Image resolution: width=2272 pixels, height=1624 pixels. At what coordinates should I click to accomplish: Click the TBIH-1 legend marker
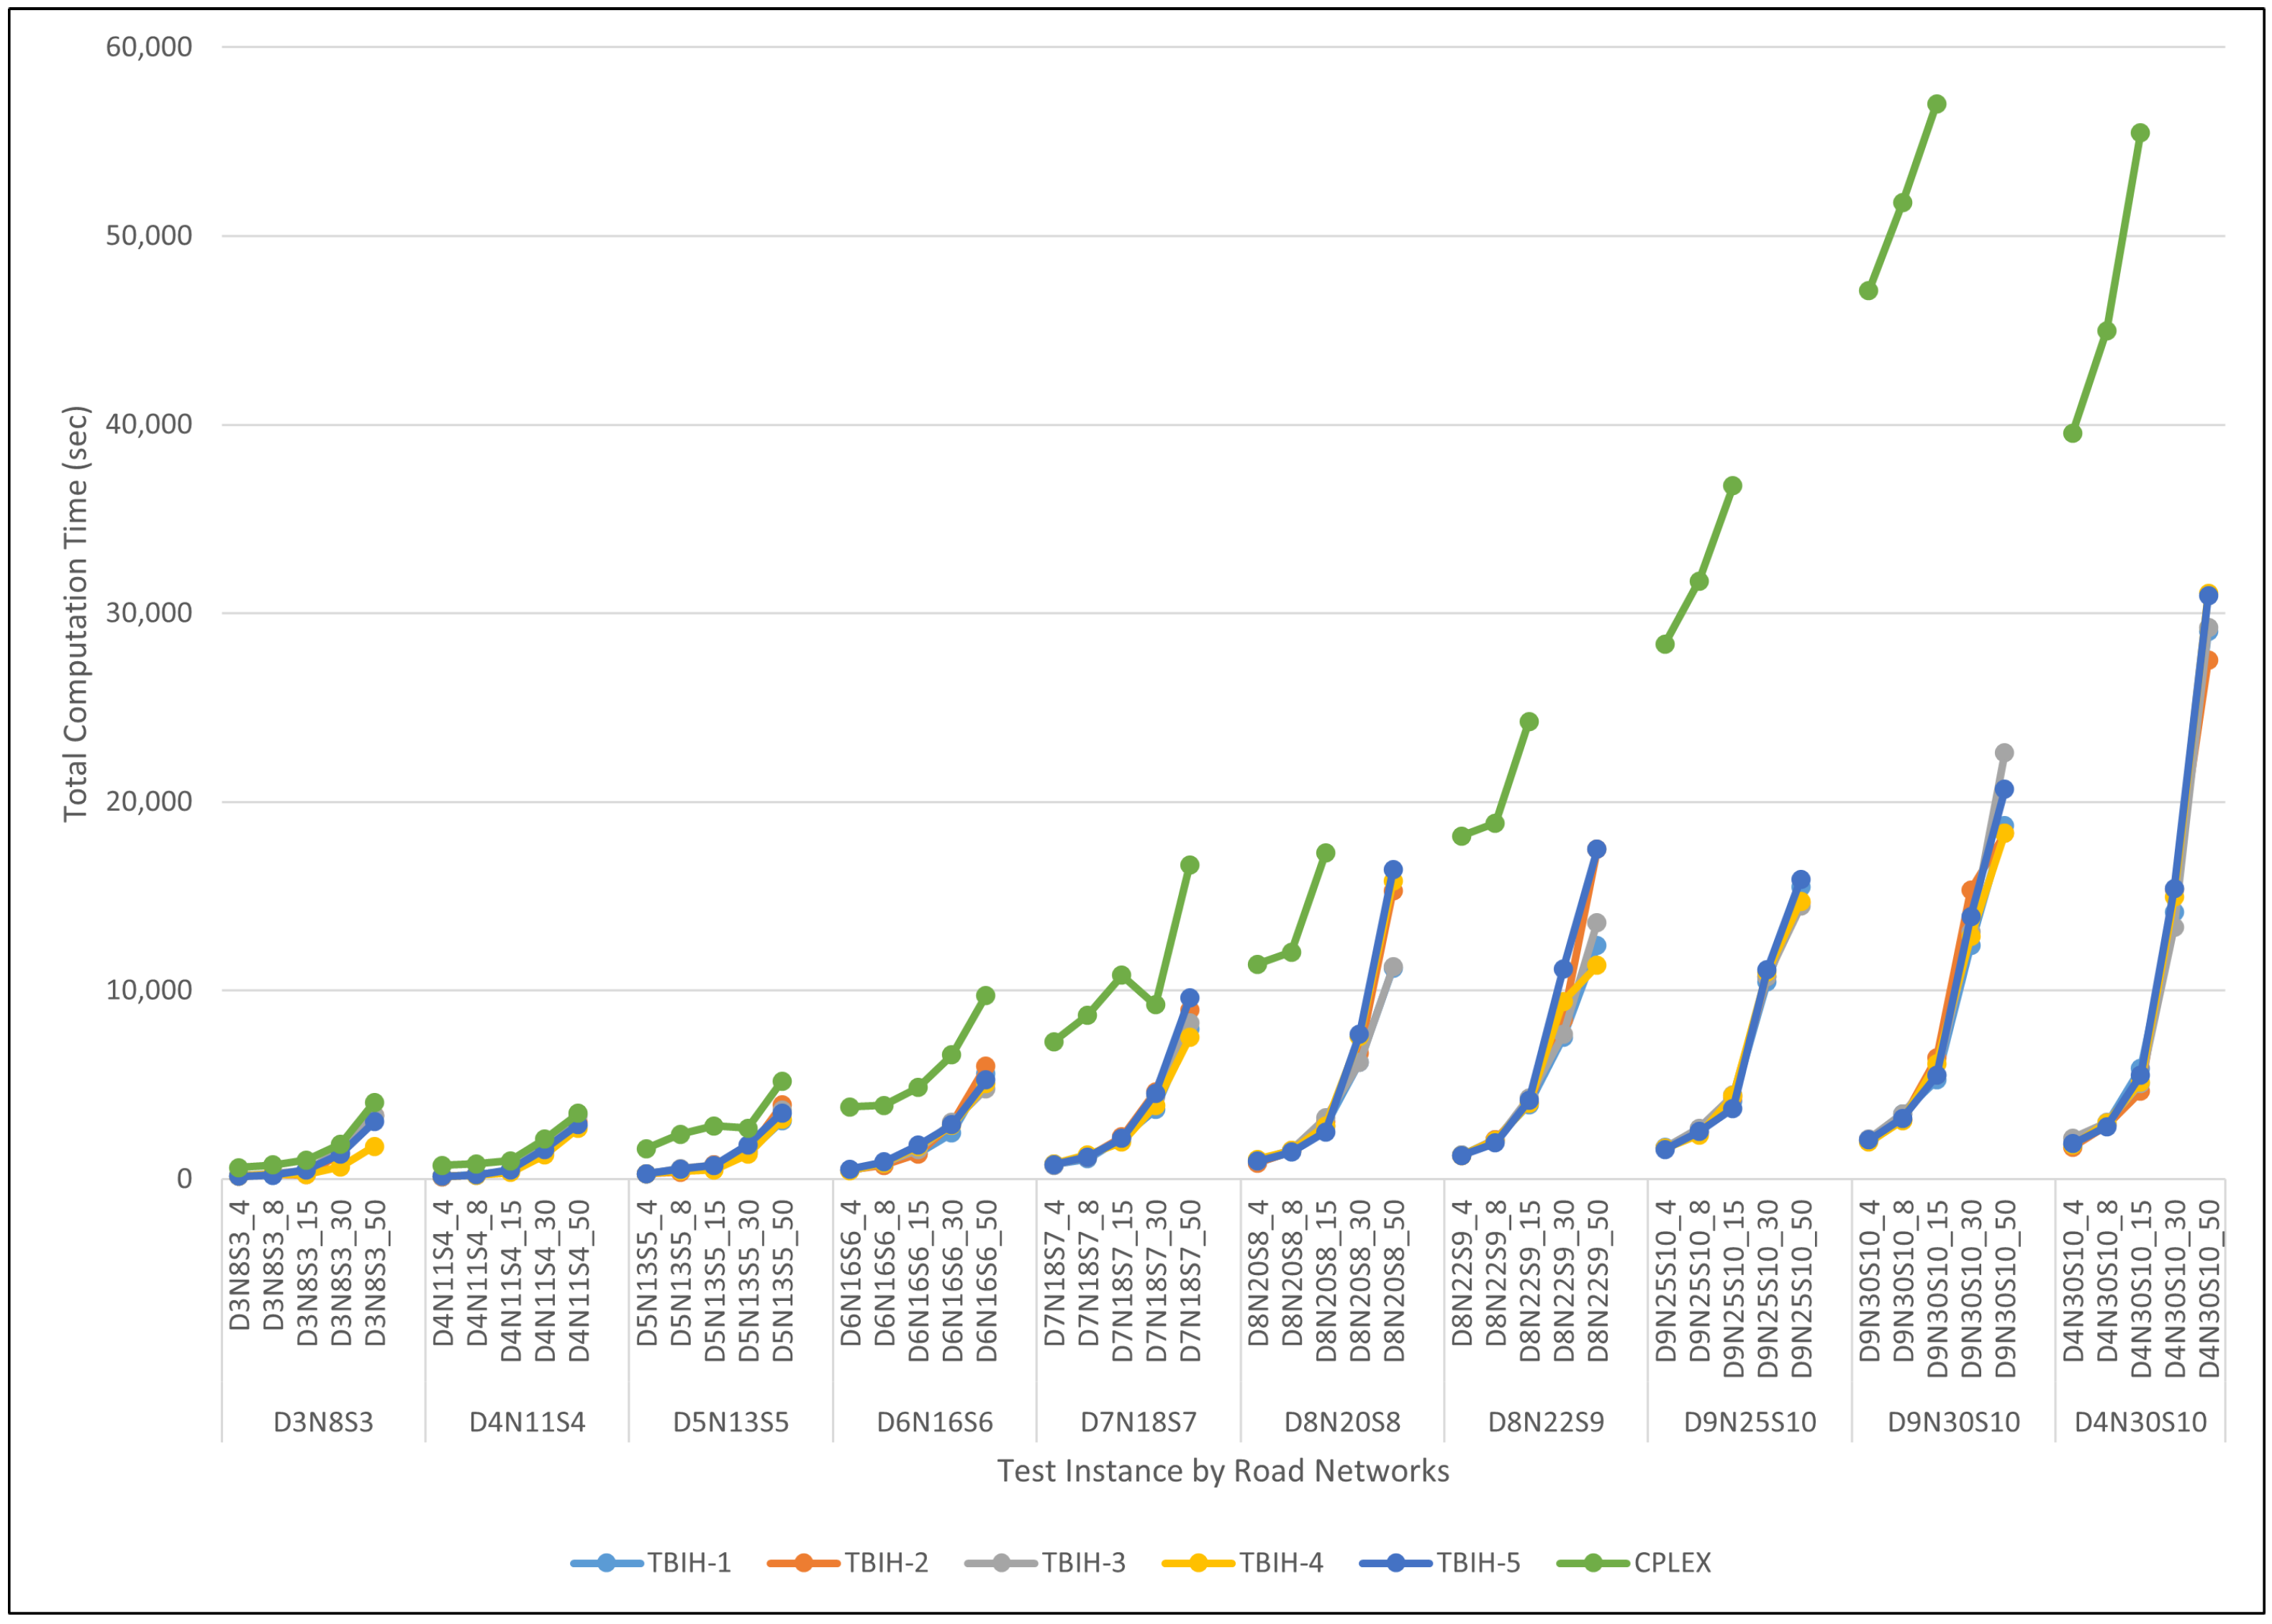(x=606, y=1563)
